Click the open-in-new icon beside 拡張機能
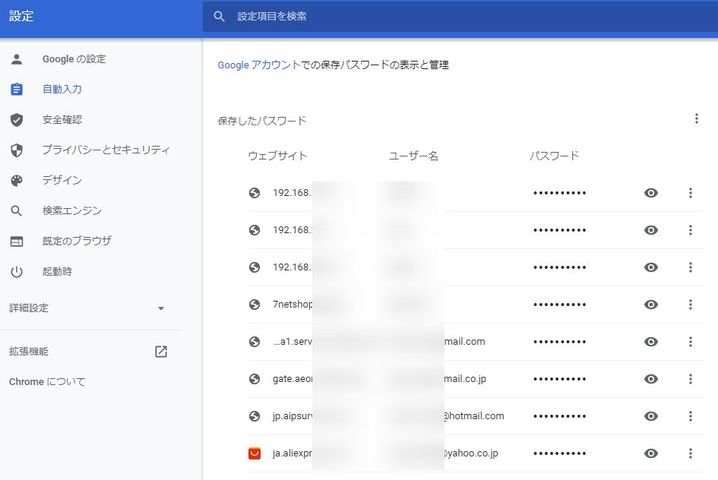 click(x=161, y=352)
